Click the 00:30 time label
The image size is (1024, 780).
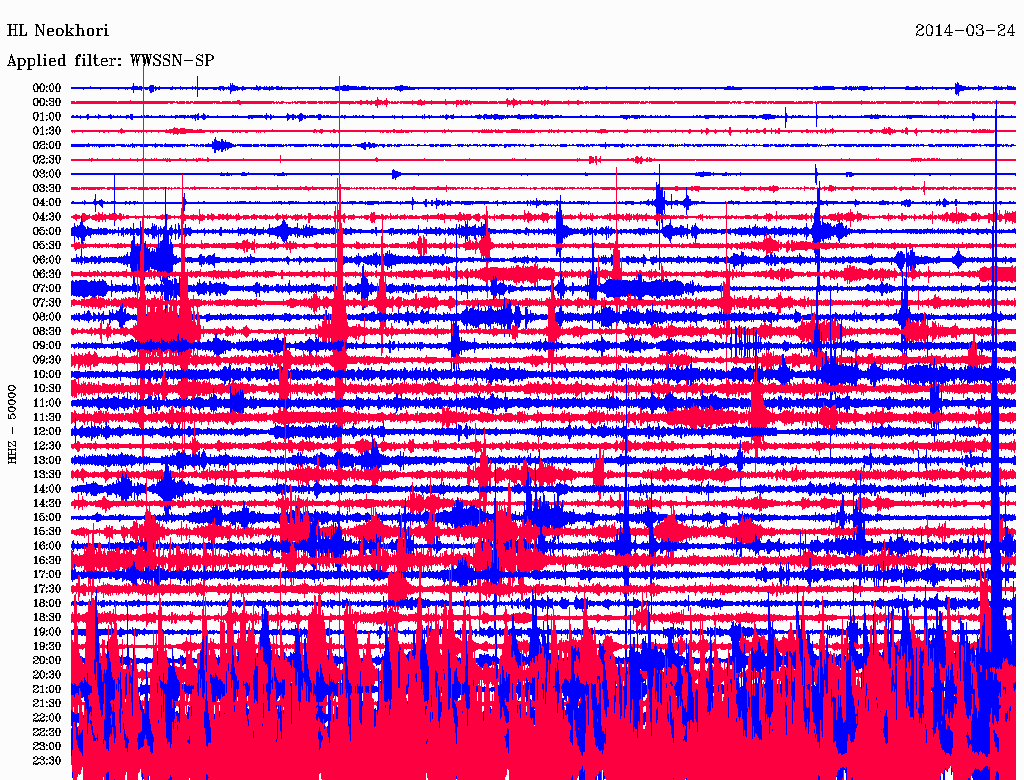coord(47,103)
